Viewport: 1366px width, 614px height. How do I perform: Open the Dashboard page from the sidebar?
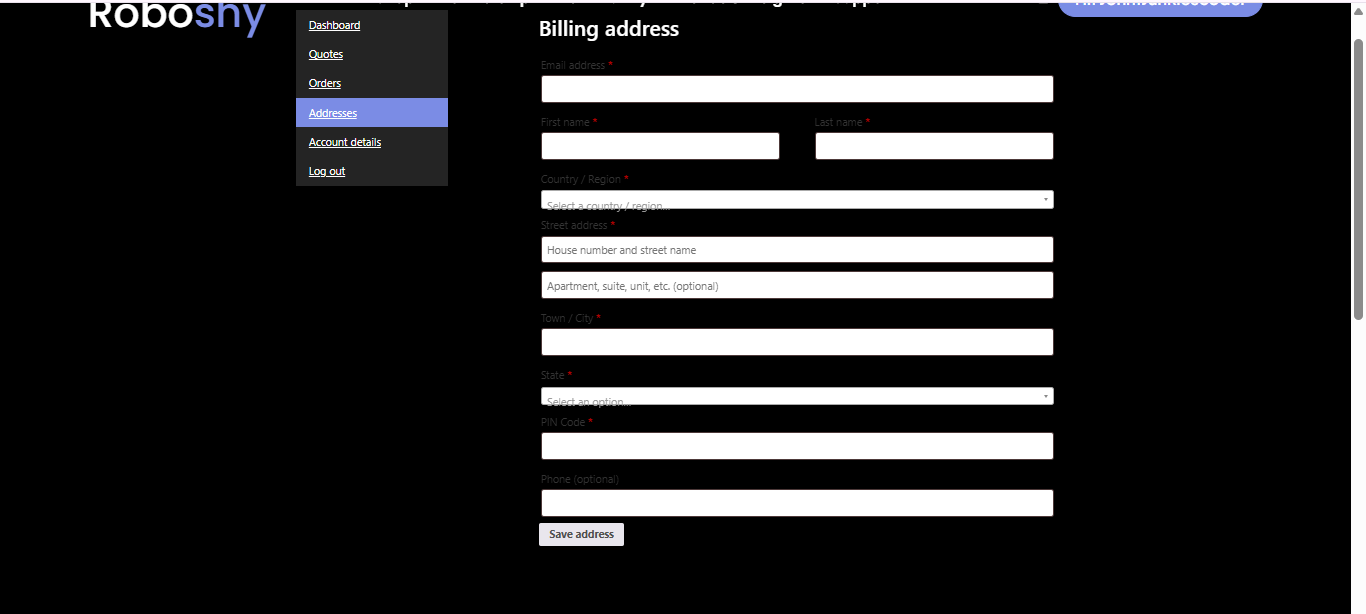click(x=334, y=25)
